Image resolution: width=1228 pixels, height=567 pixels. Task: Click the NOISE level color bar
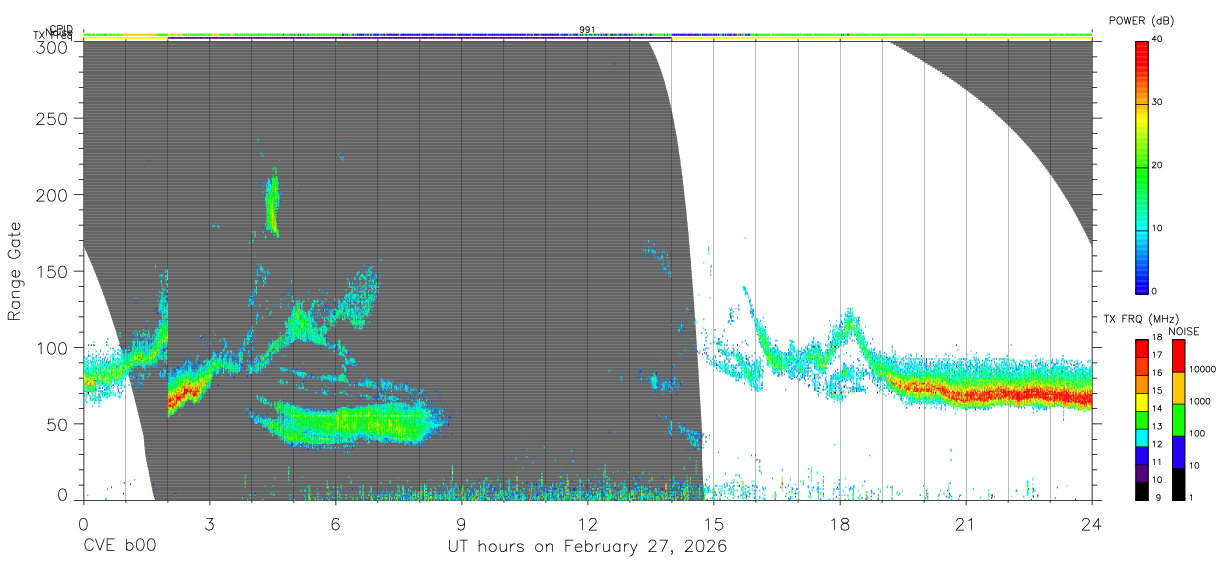(1178, 420)
